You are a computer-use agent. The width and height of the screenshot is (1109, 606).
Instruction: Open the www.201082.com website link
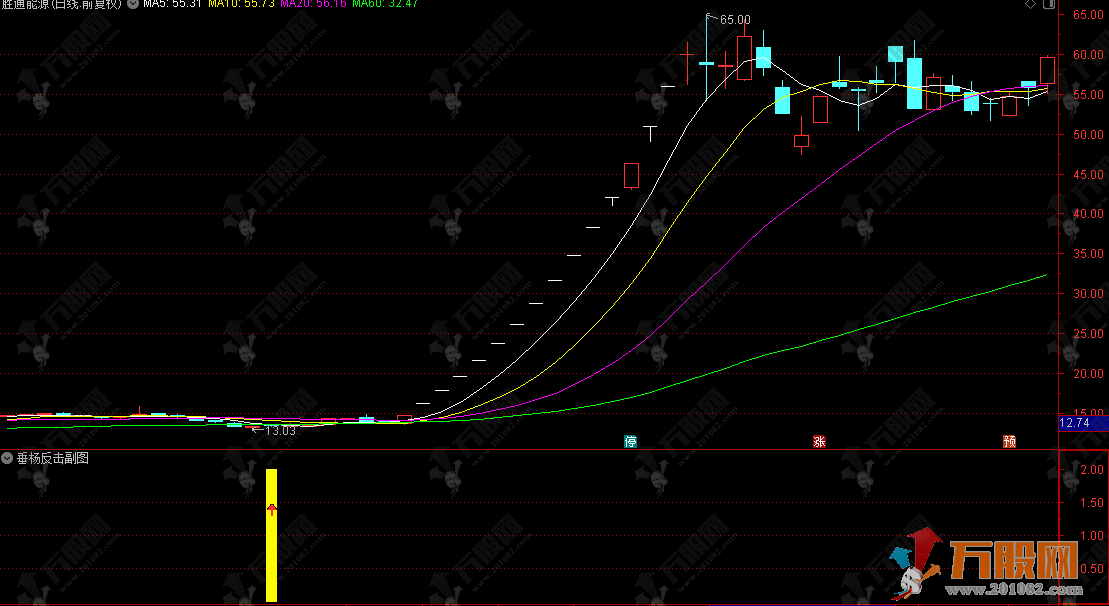(x=1029, y=590)
